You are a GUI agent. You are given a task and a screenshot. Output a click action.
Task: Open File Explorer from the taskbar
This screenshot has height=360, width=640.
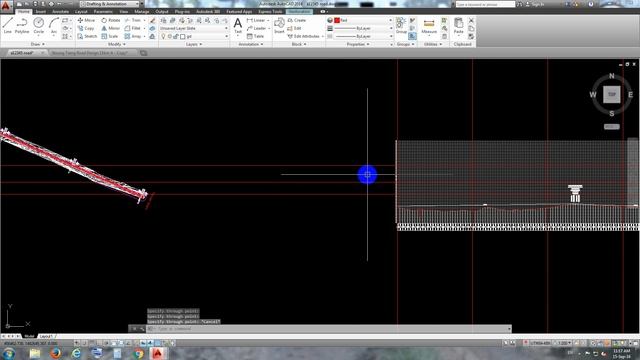[34, 353]
